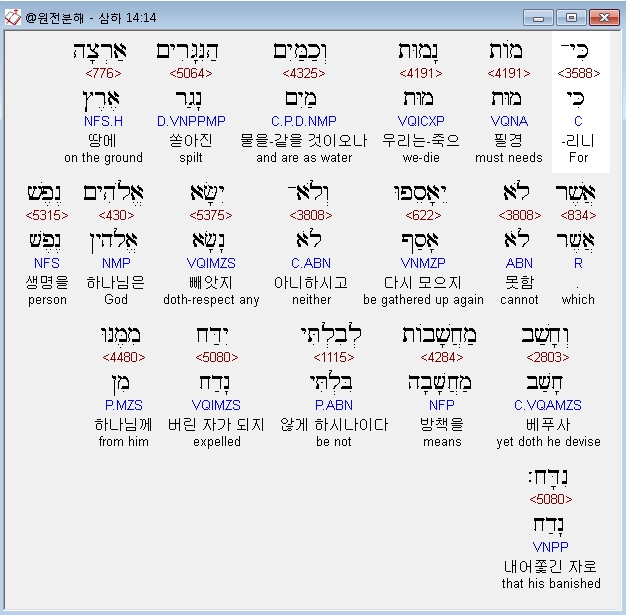Select the parsing code NFP
The width and height of the screenshot is (626, 615).
click(x=442, y=405)
